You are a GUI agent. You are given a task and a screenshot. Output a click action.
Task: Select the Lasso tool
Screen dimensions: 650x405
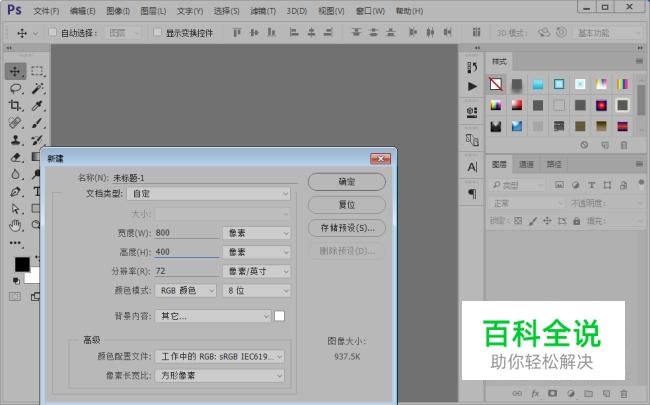tap(15, 88)
